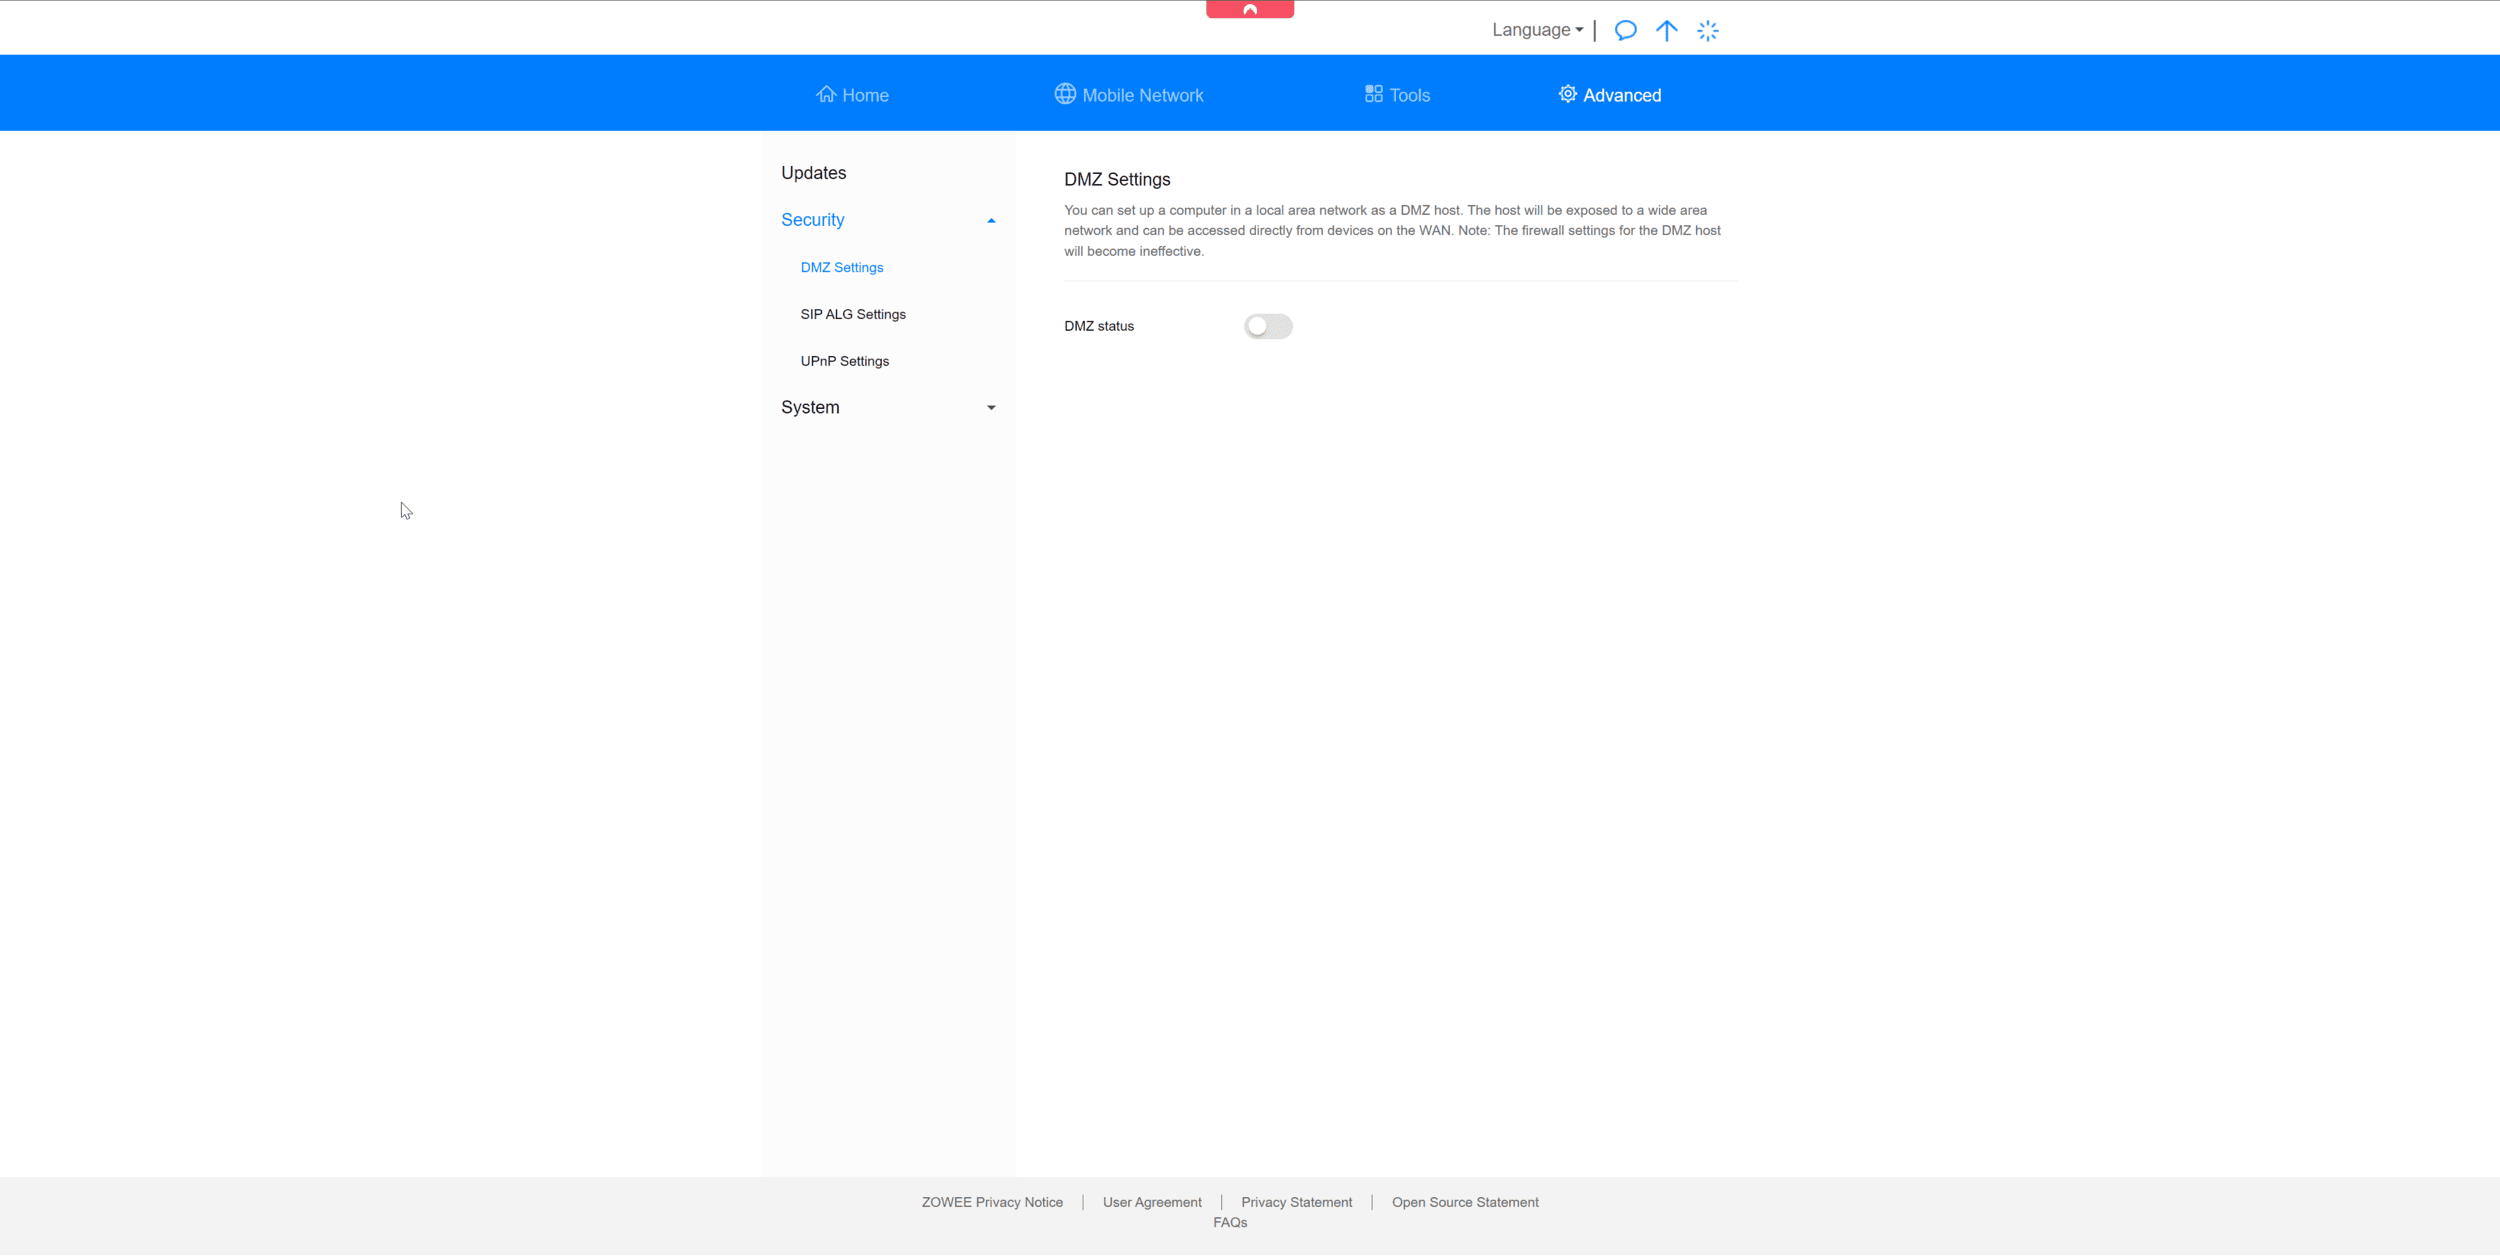Click the Tools grid icon
This screenshot has width=2500, height=1259.
(1373, 94)
